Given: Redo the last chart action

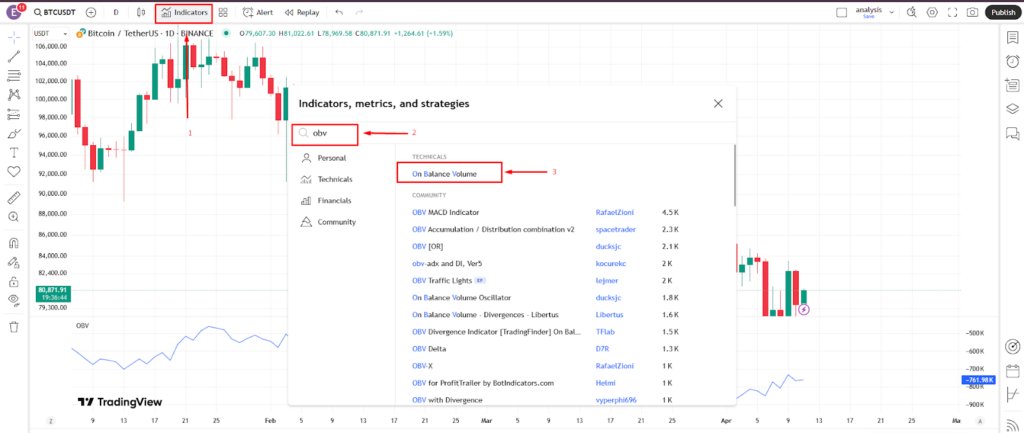Looking at the screenshot, I should pos(359,12).
